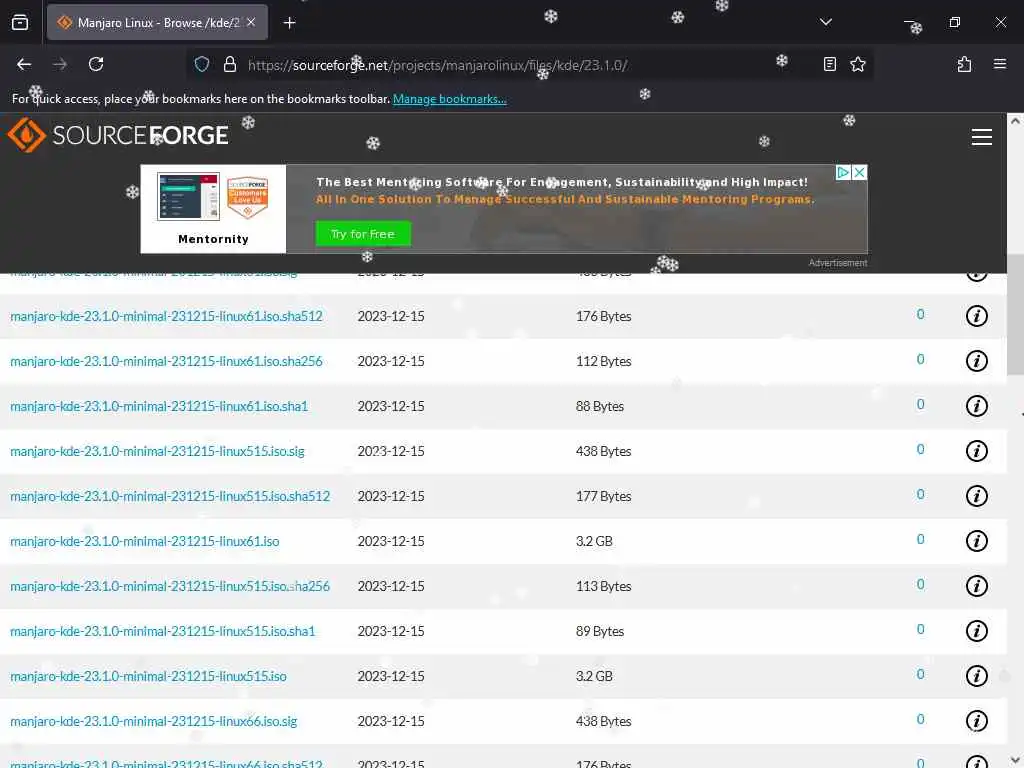Click the site security padlock icon
1024x768 pixels.
[x=229, y=64]
